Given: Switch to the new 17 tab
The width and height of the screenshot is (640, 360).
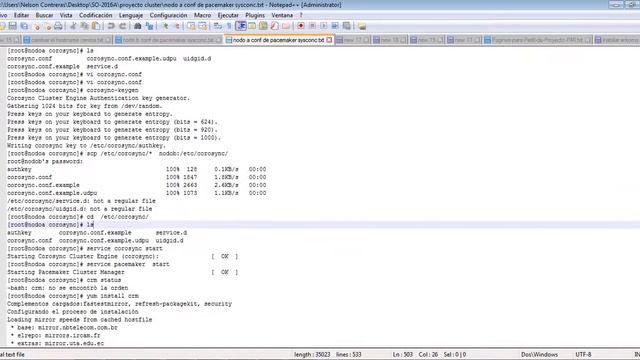Looking at the screenshot, I should pos(352,40).
